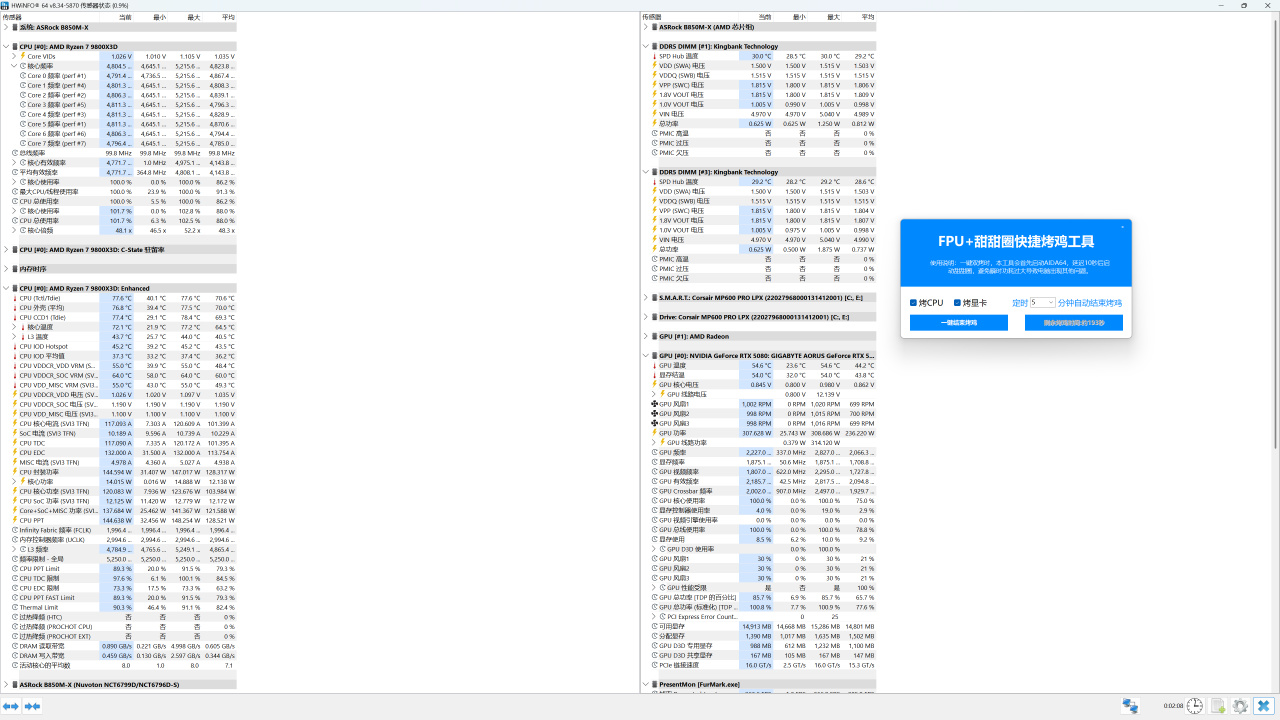
Task: Click the fan icon beside GPU 风扇1
Action: [654, 404]
